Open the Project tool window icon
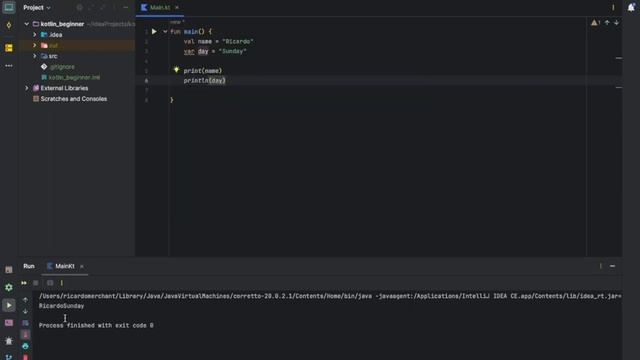 [9, 7]
